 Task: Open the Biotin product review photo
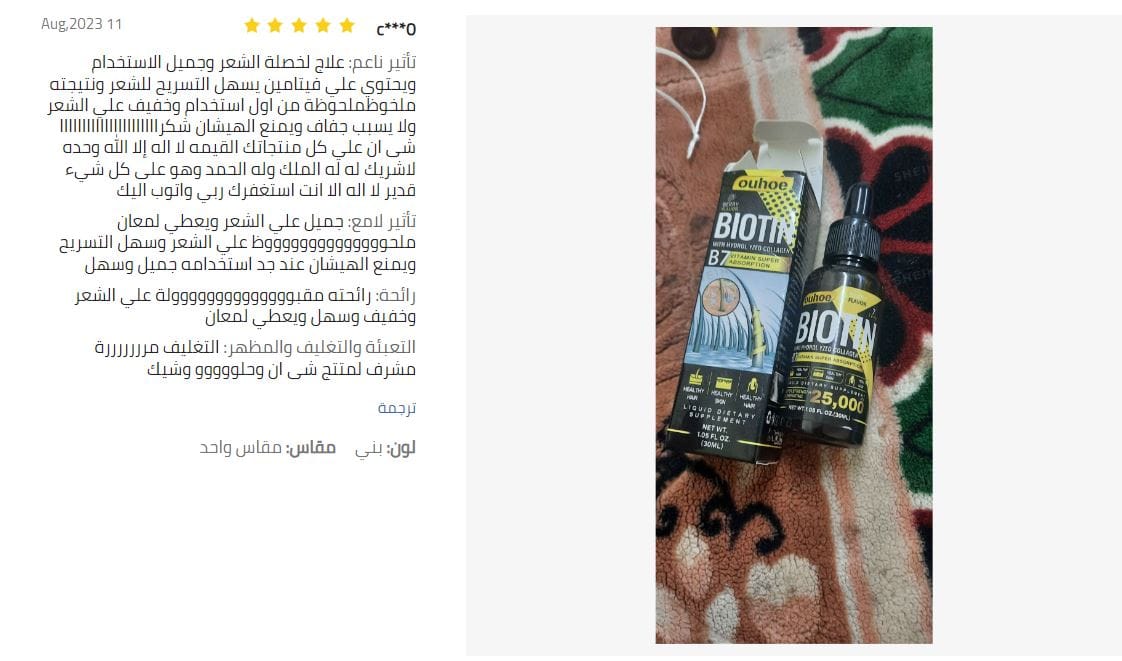[x=794, y=335]
